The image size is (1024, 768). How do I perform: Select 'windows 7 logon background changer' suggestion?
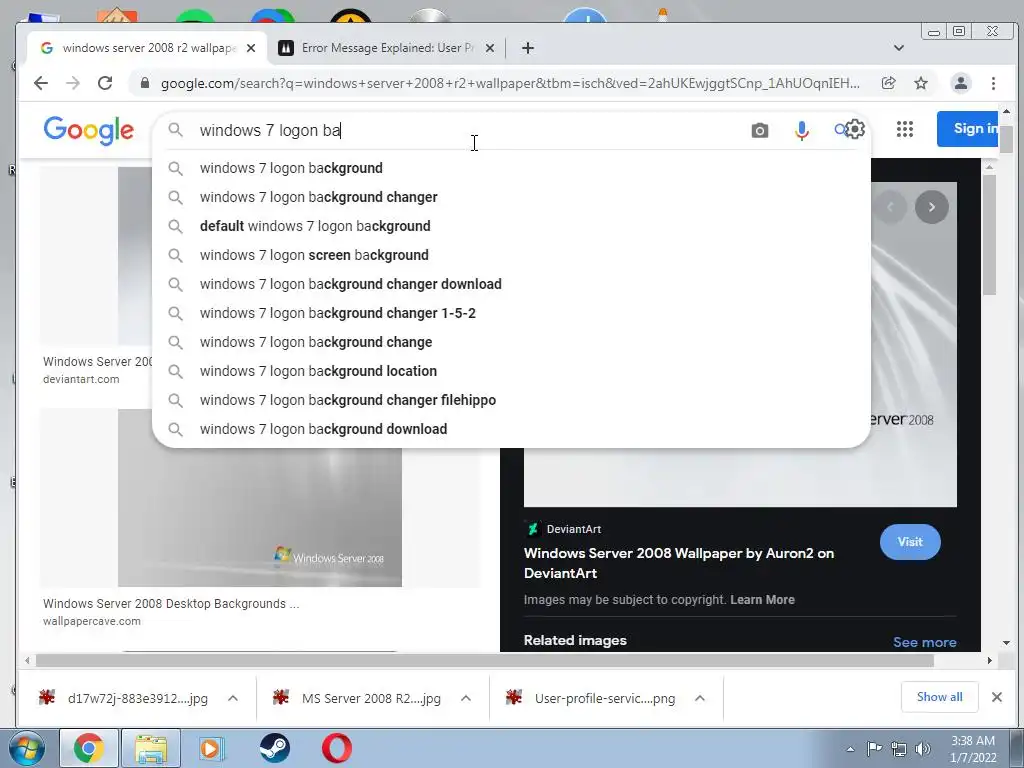[x=511, y=197]
